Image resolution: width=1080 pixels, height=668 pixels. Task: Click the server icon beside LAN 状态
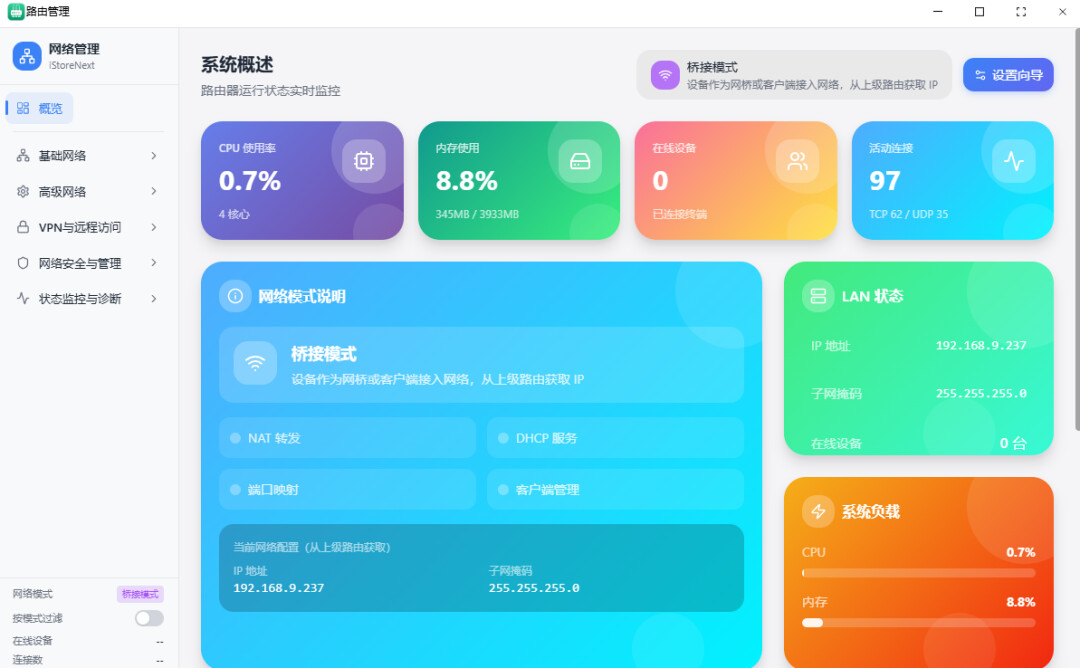coord(818,296)
